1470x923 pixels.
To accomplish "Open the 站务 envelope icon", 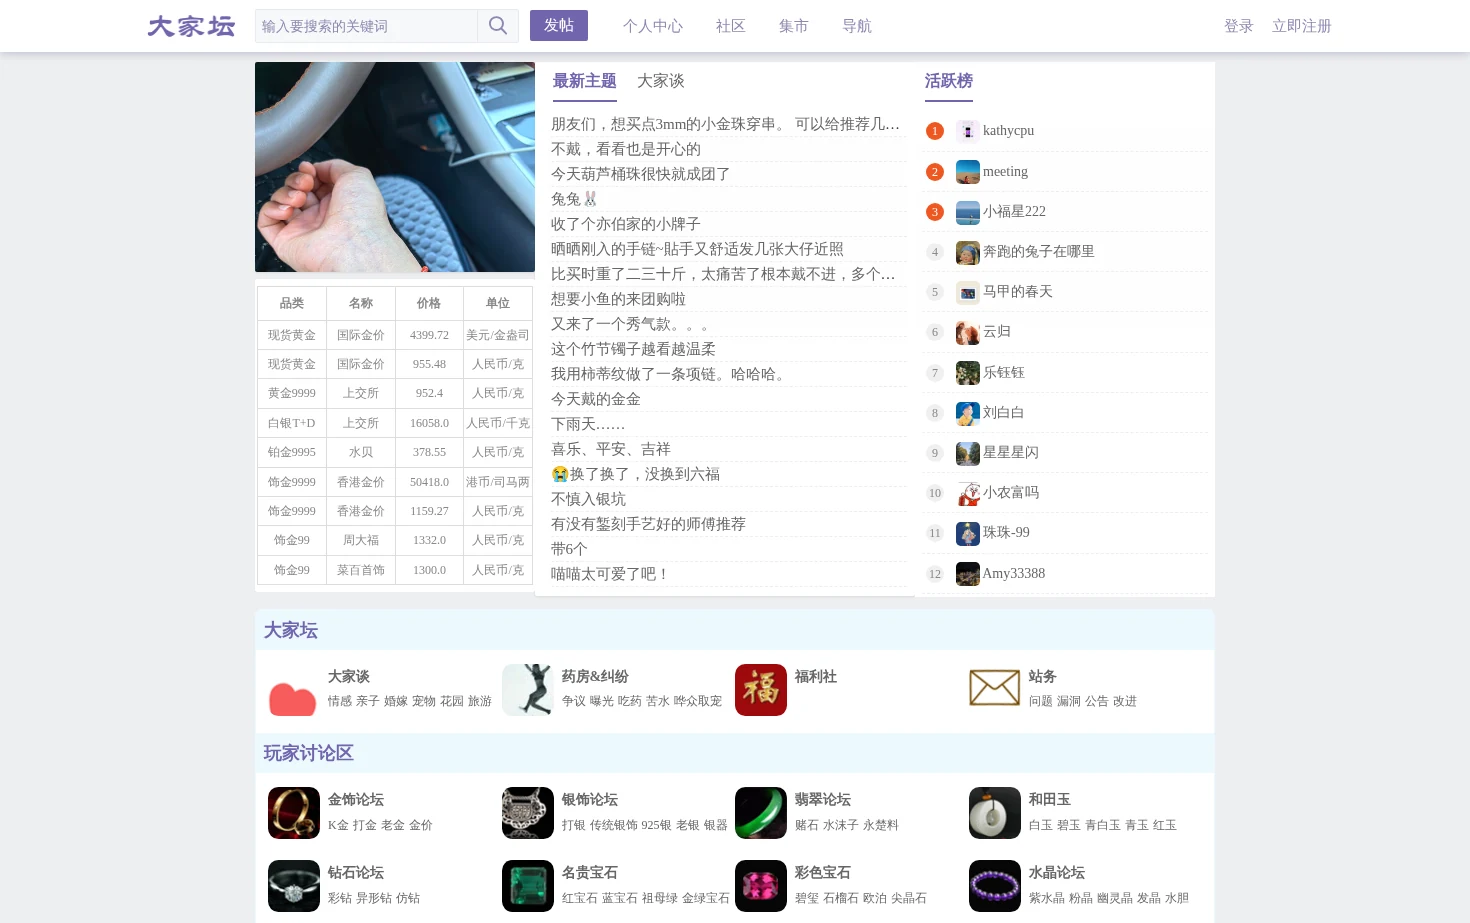I will (x=995, y=690).
